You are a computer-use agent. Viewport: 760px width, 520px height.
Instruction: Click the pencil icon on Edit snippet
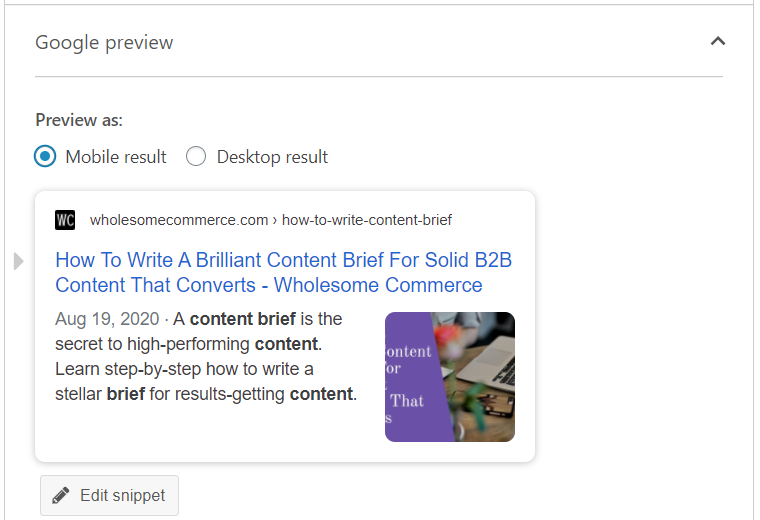[x=62, y=496]
